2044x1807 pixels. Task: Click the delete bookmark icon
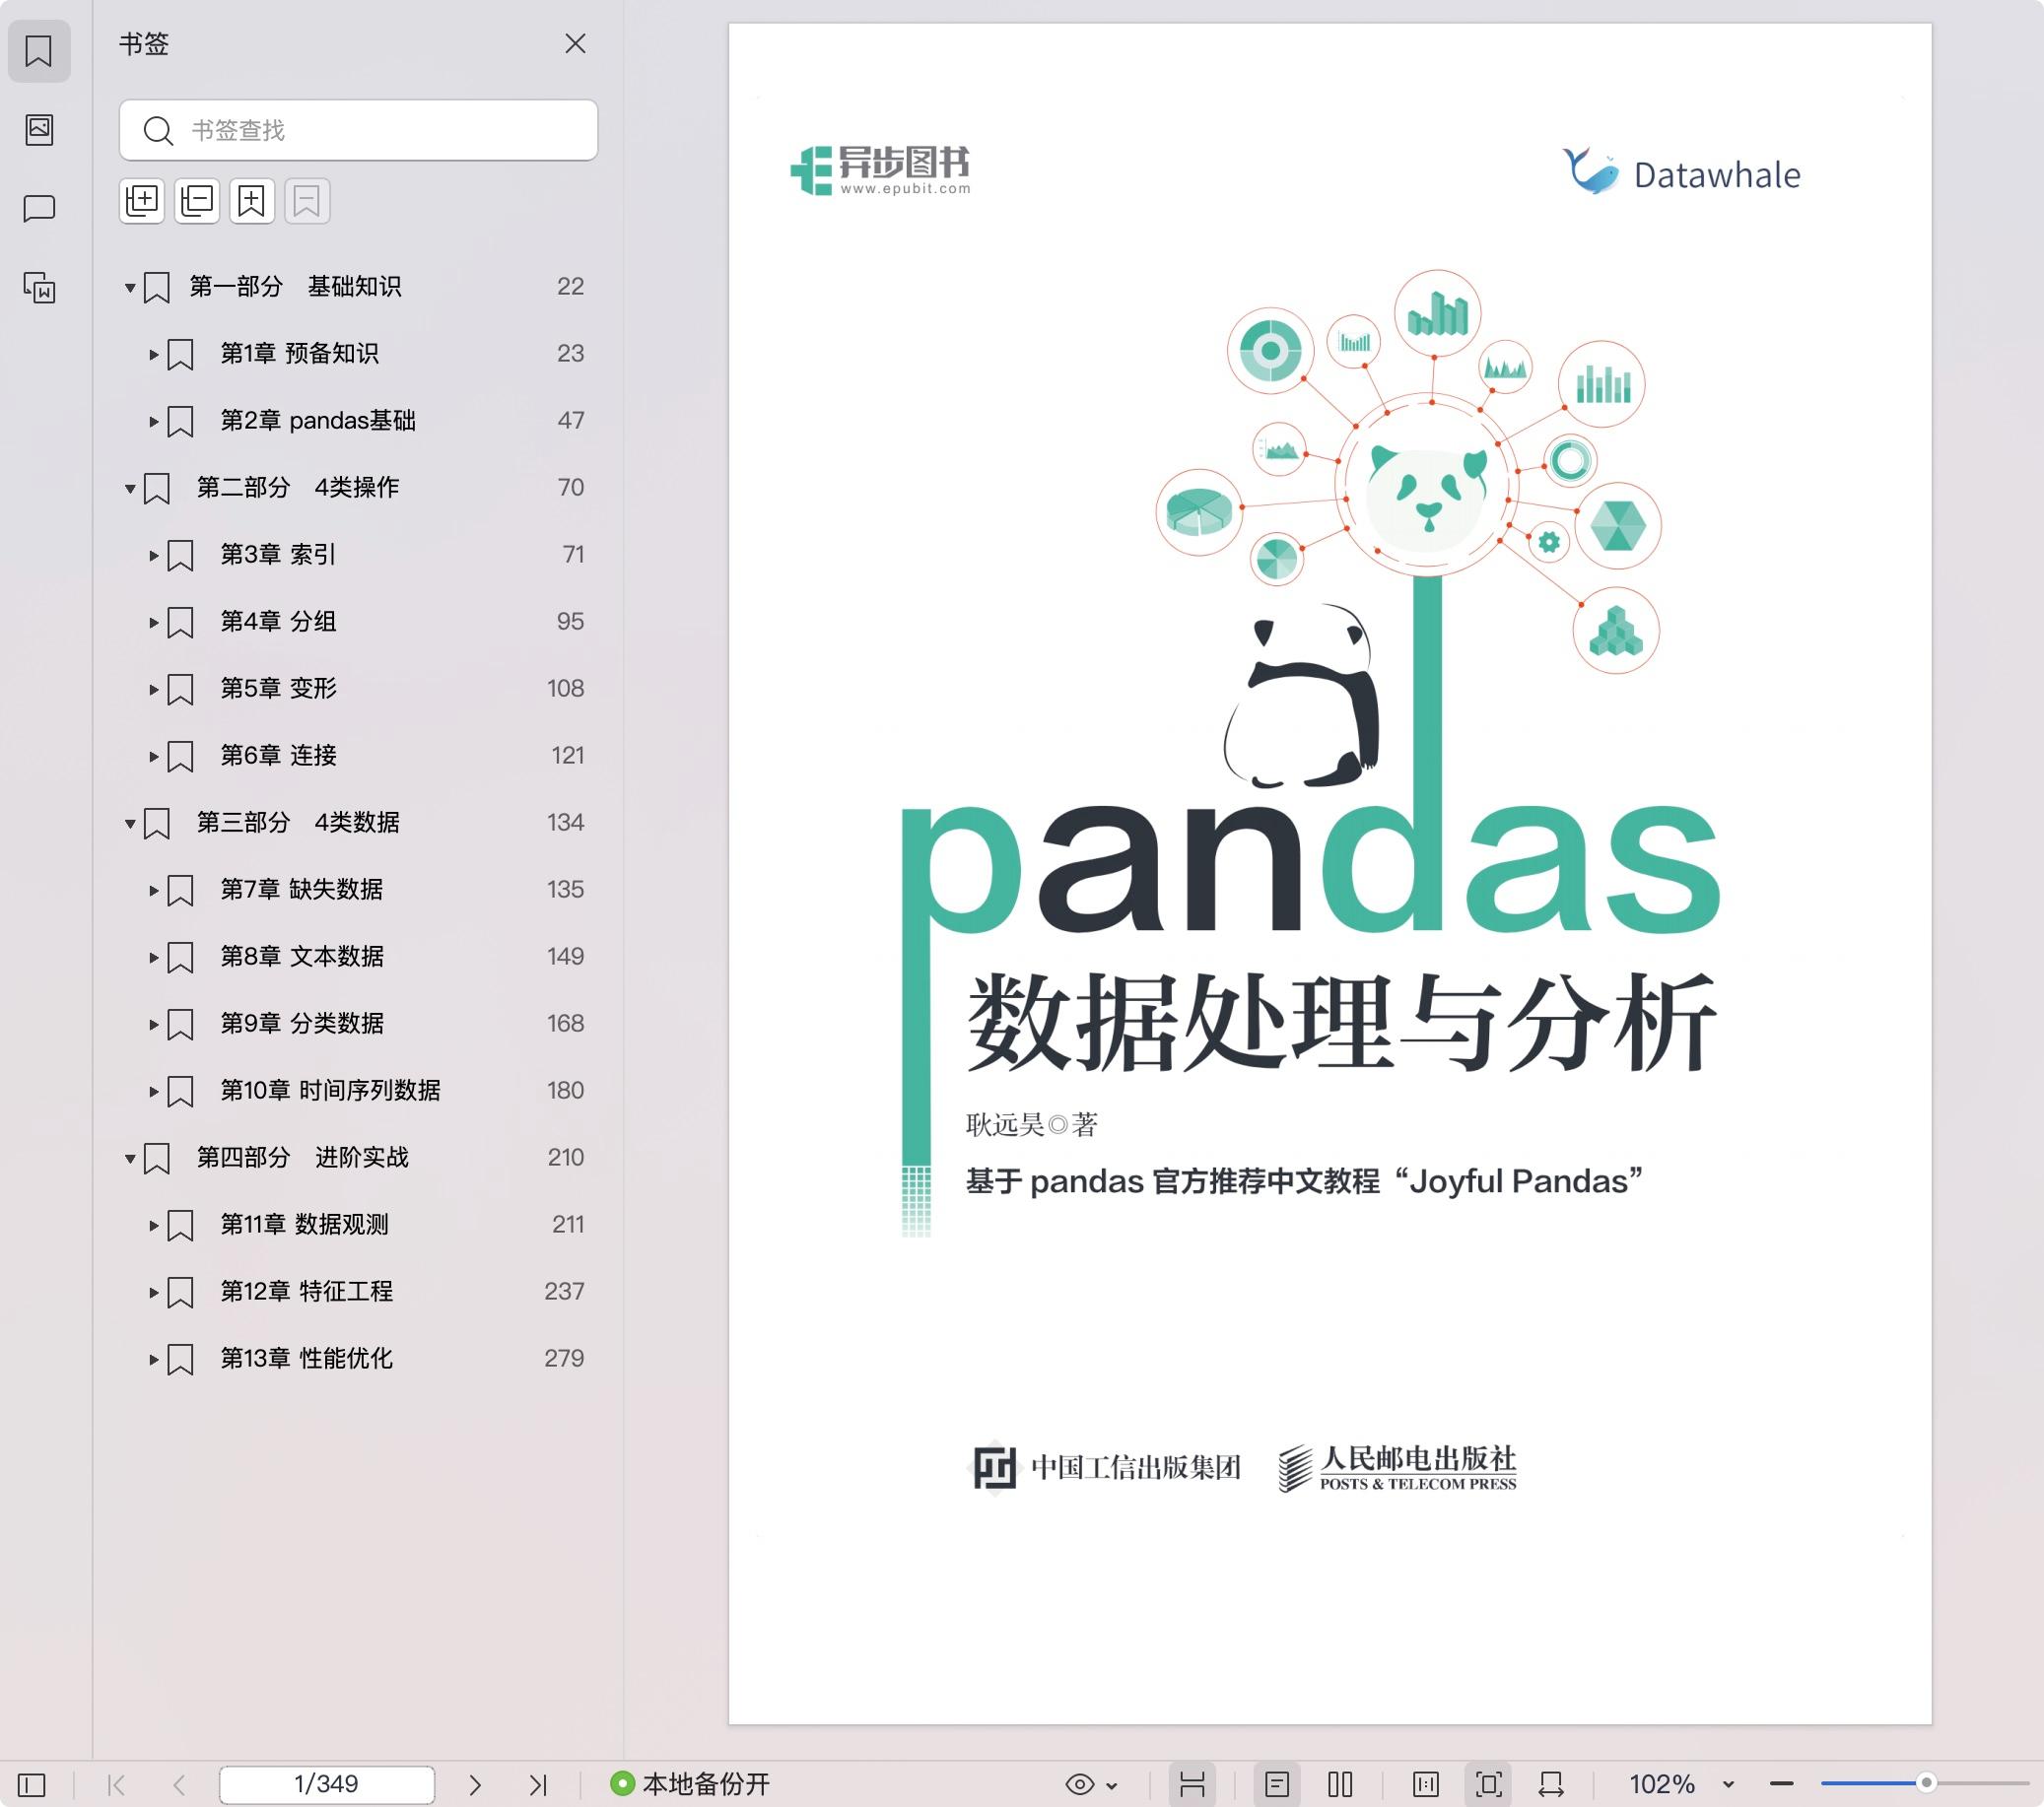coord(307,201)
